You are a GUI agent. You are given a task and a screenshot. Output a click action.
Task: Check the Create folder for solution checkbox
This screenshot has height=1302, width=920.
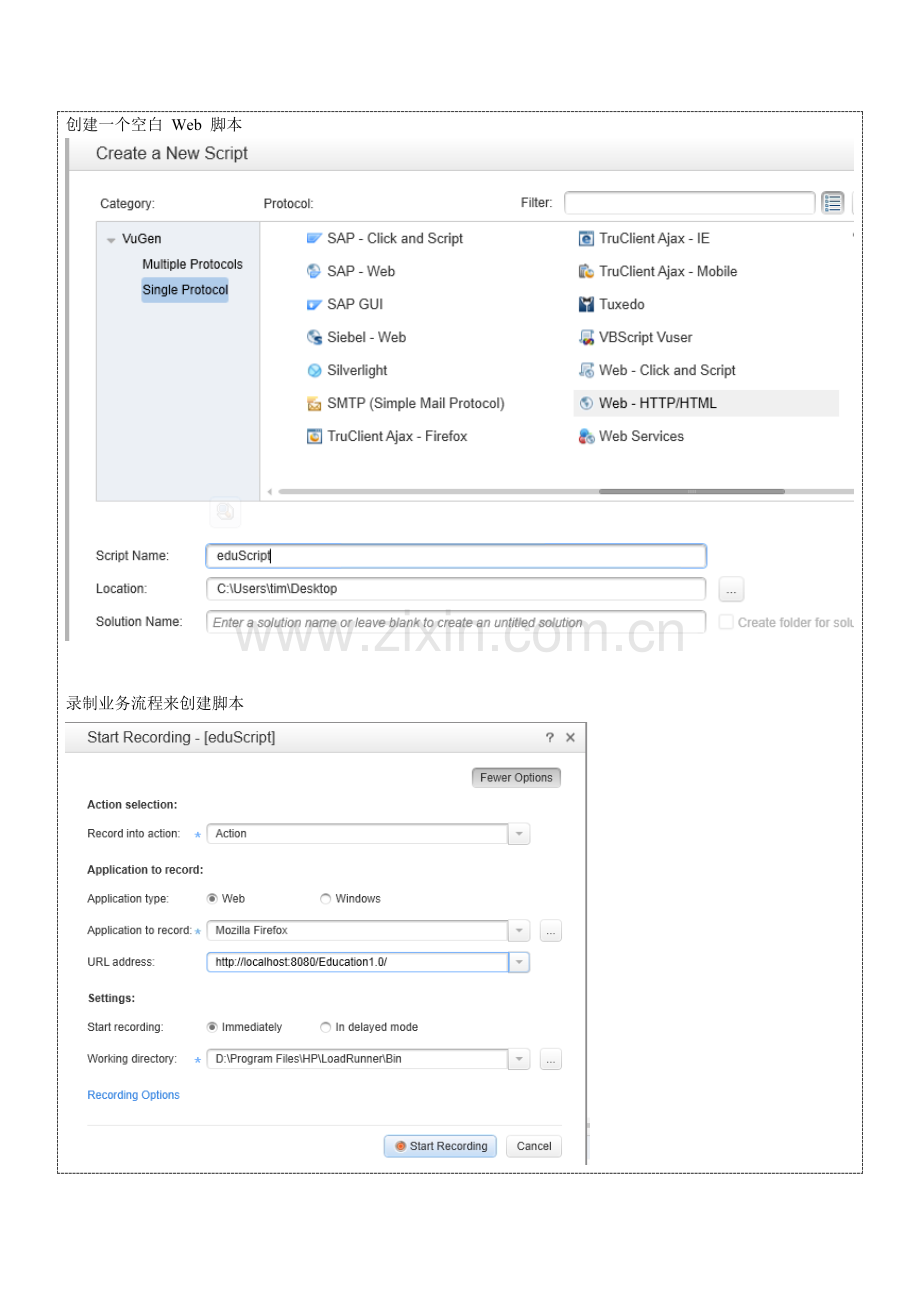(x=725, y=622)
